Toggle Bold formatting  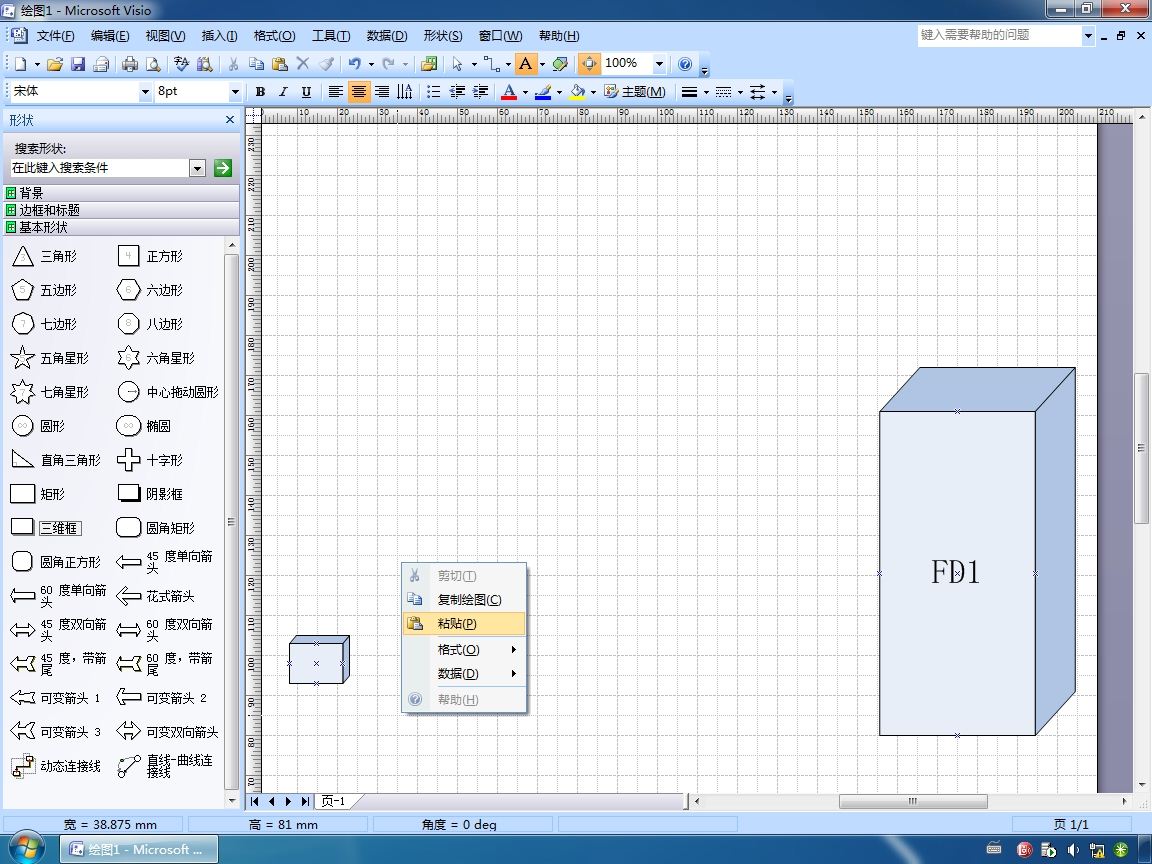tap(260, 92)
